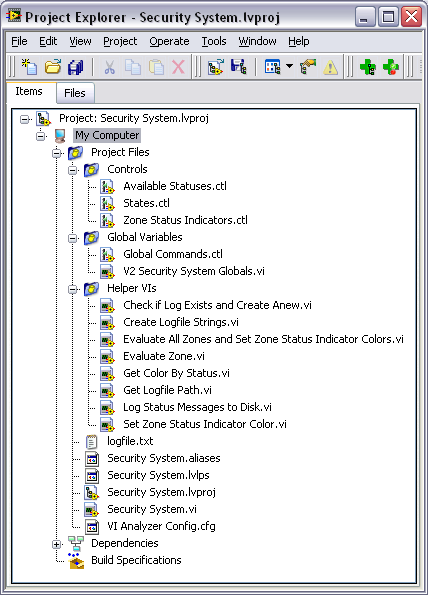
Task: Click the Save Project toolbar icon with floppy disk
Action: [x=239, y=67]
